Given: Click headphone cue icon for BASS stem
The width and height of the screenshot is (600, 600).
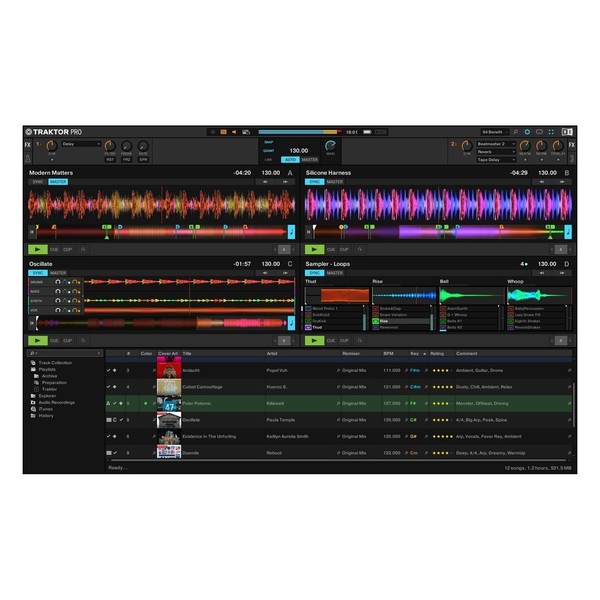Looking at the screenshot, I should [58, 292].
